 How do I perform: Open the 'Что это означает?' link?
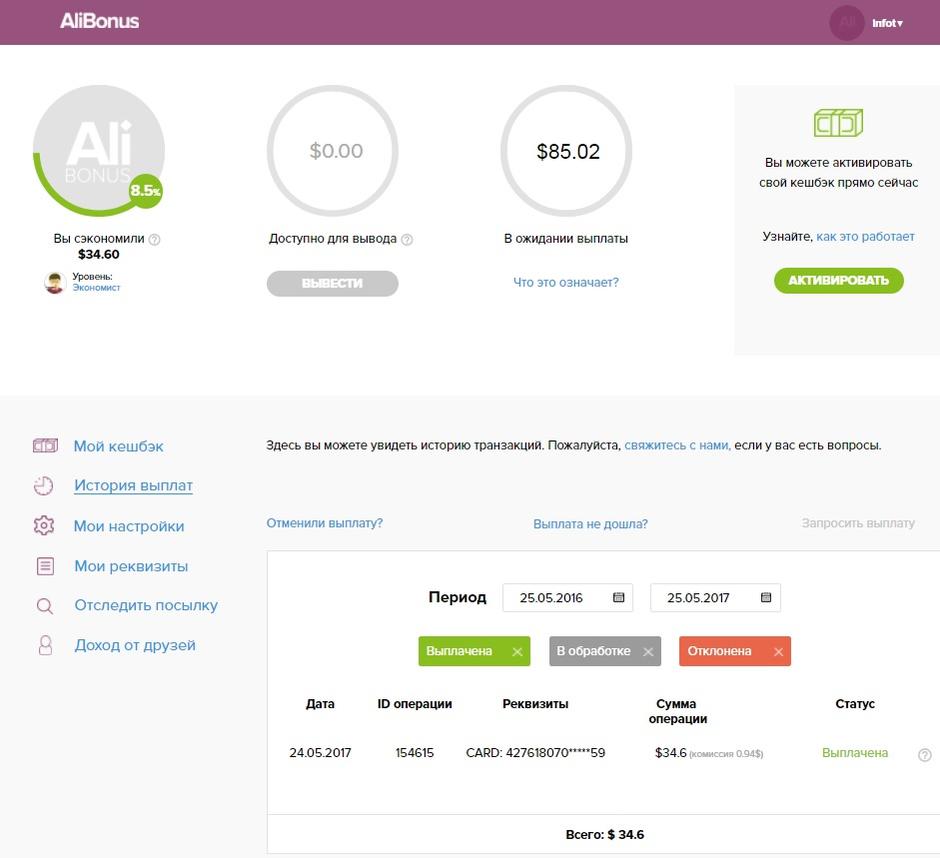click(566, 282)
